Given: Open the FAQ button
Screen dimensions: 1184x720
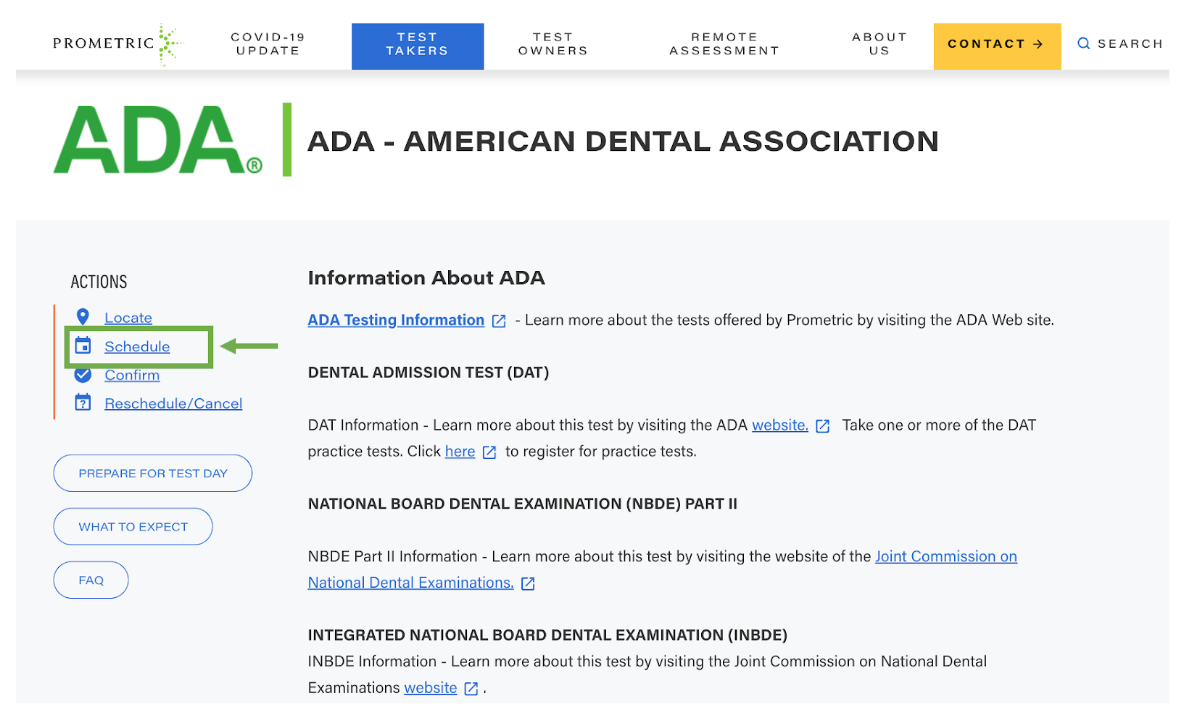Looking at the screenshot, I should [x=91, y=580].
